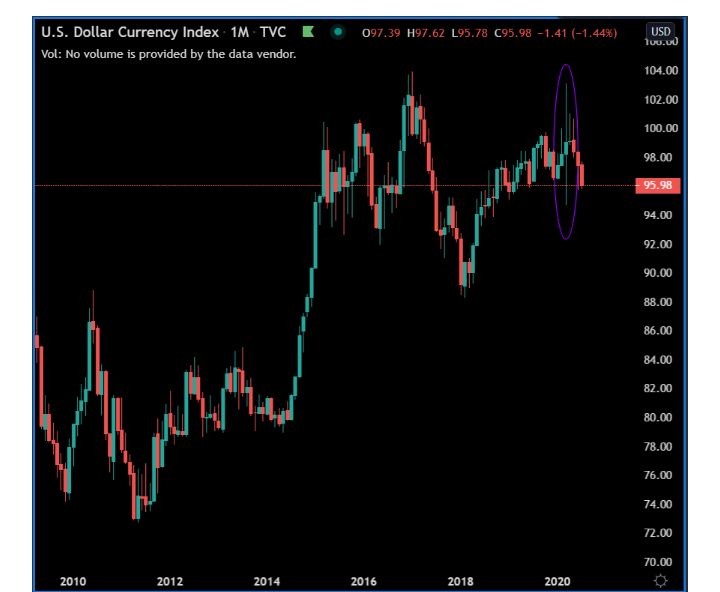Click the 100.00 price axis label
Screen dimensions: 720x592
(661, 128)
